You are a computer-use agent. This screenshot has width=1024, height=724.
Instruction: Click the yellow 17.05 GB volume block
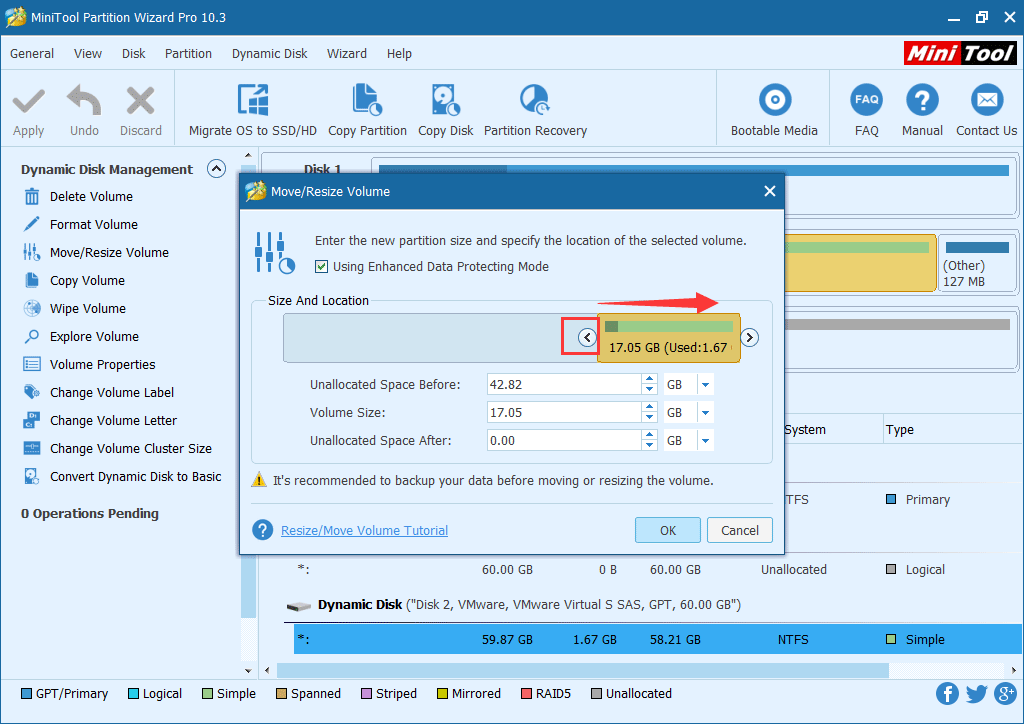[x=669, y=338]
